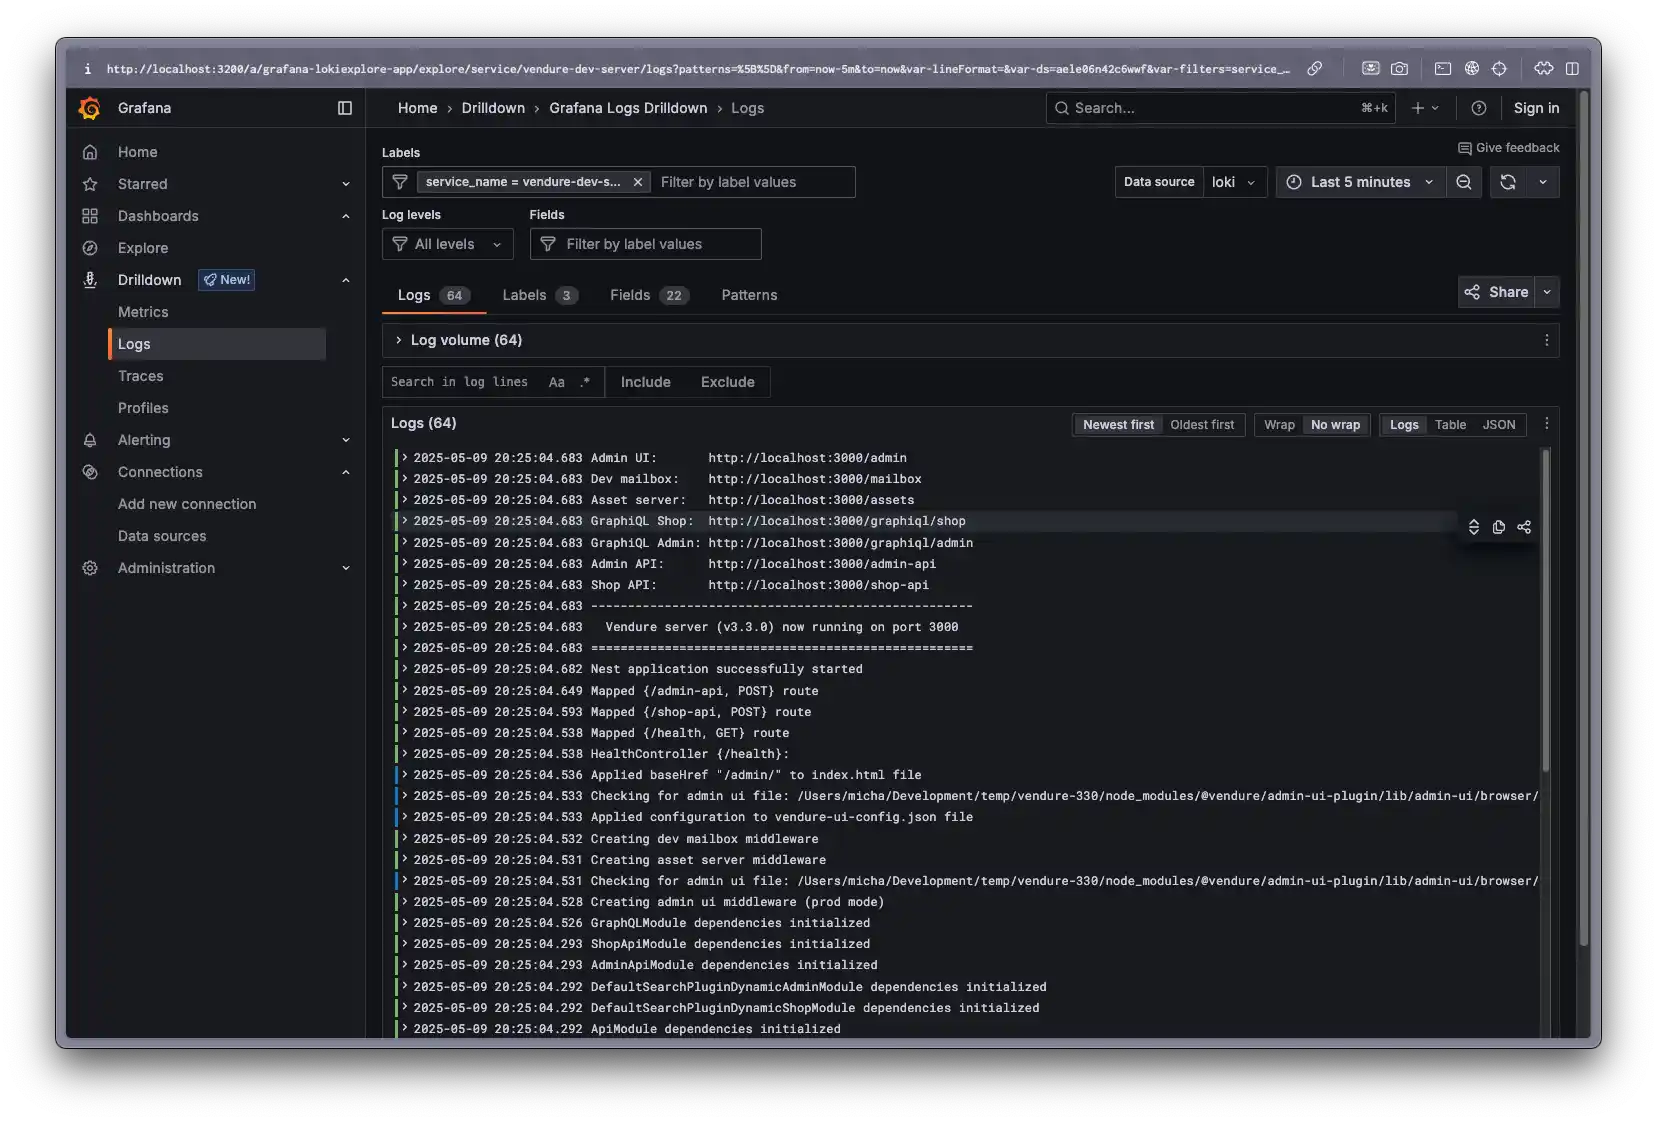Switch log display to Wrap lines
The height and width of the screenshot is (1122, 1657).
(1279, 424)
